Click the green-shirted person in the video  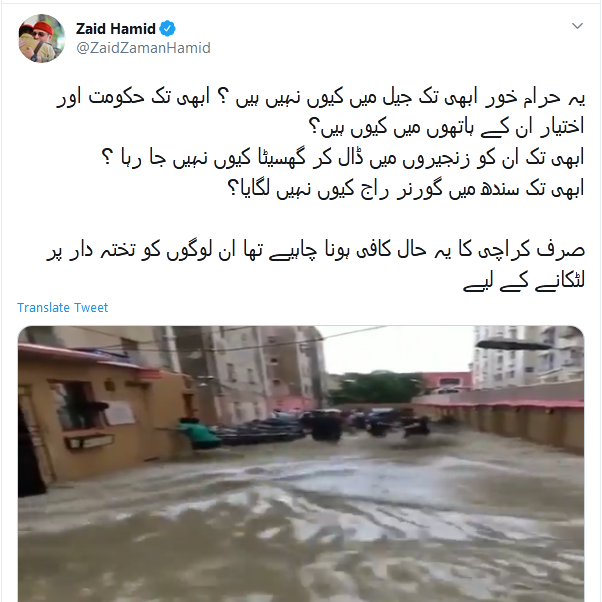(x=198, y=433)
